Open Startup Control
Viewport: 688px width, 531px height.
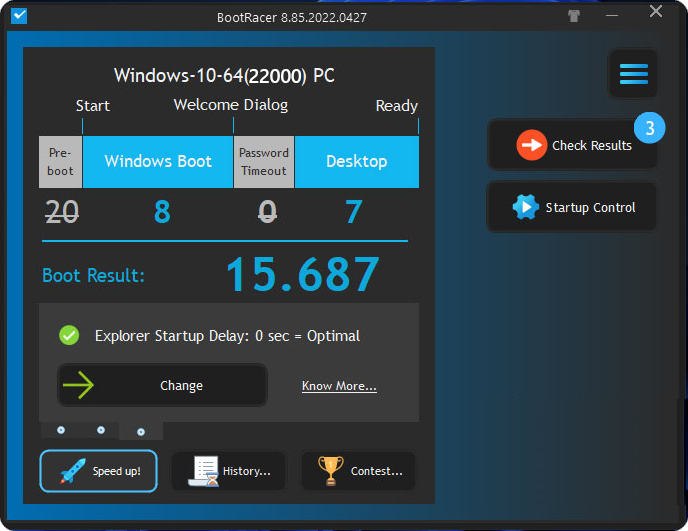click(572, 207)
